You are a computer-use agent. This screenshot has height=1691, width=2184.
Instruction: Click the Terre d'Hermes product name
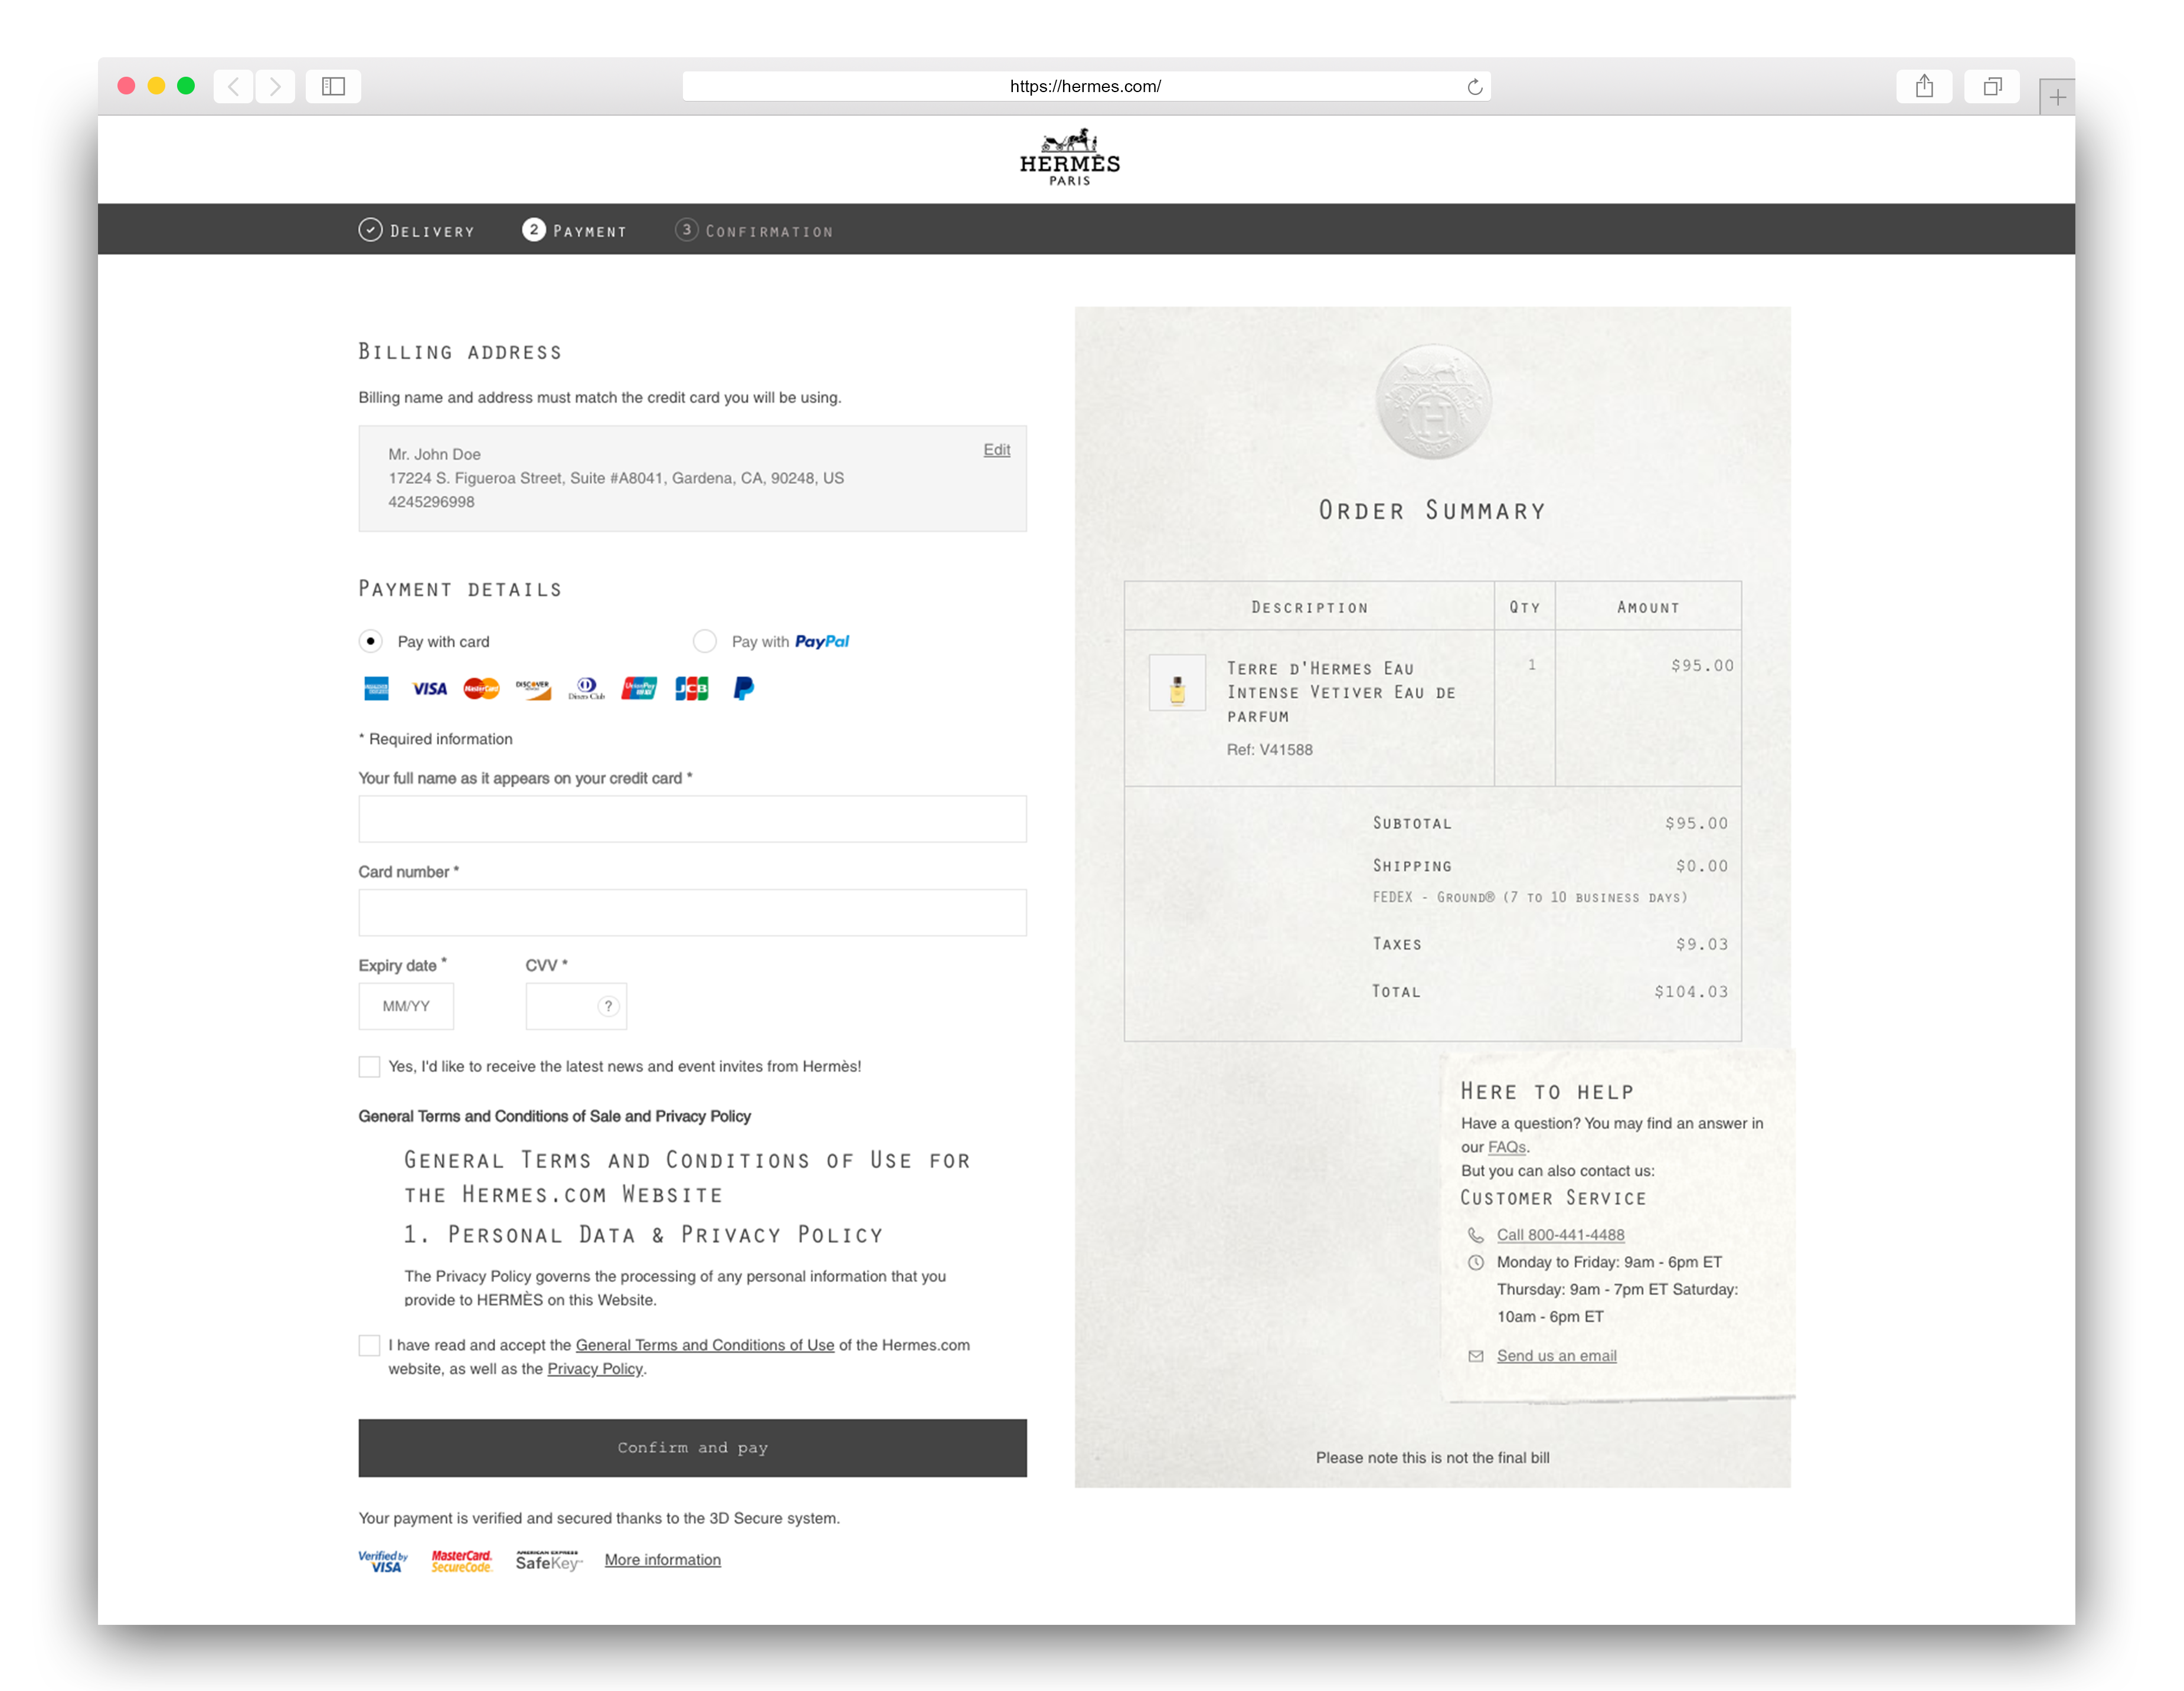click(x=1342, y=692)
